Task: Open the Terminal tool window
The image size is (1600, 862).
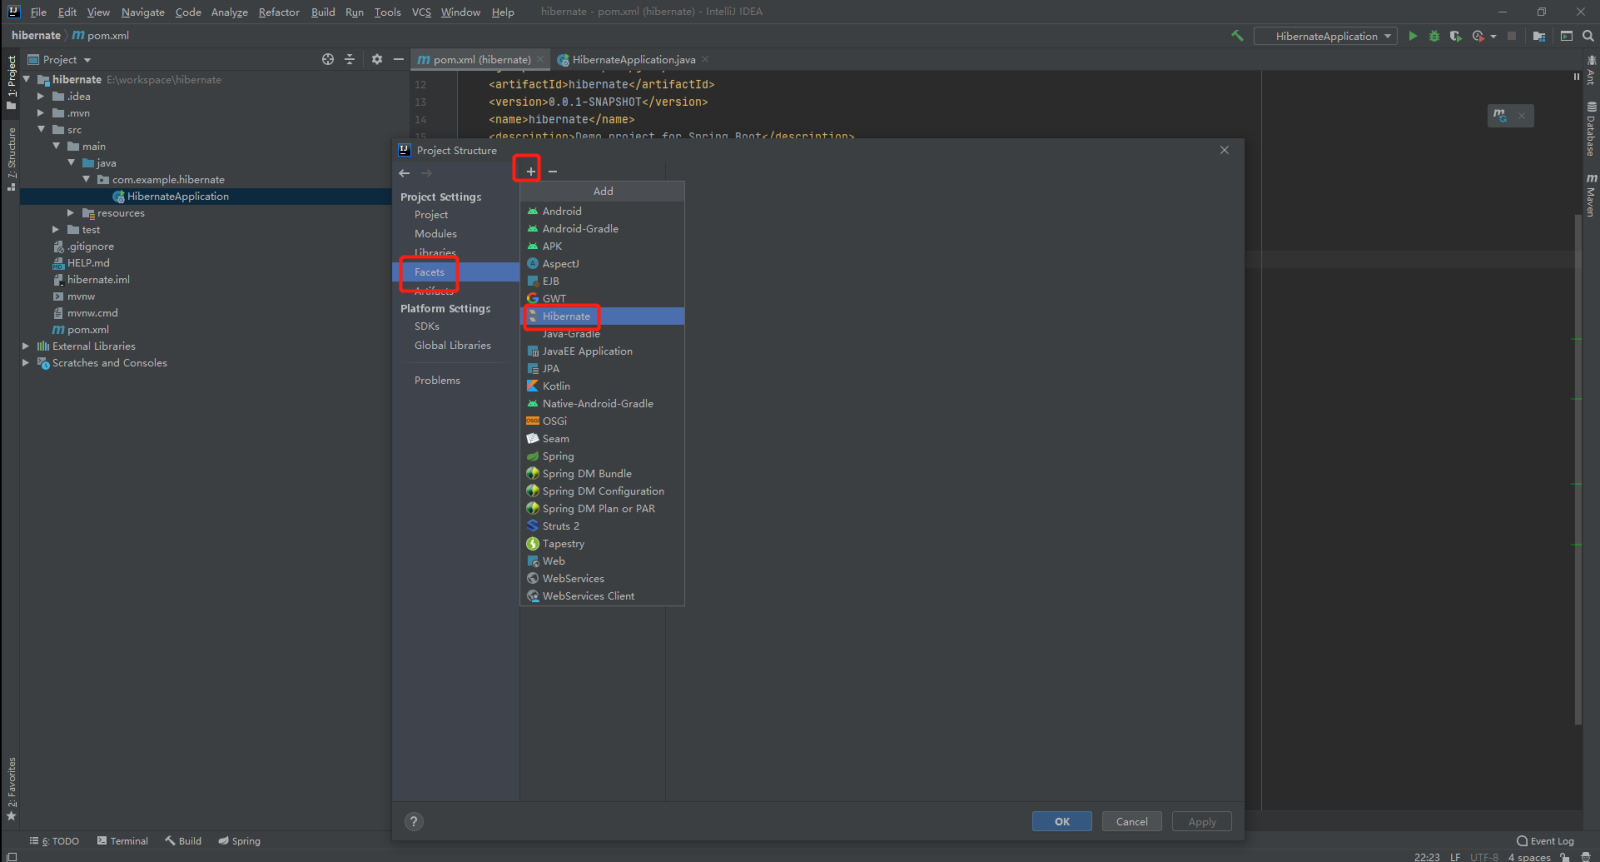Action: (x=122, y=841)
